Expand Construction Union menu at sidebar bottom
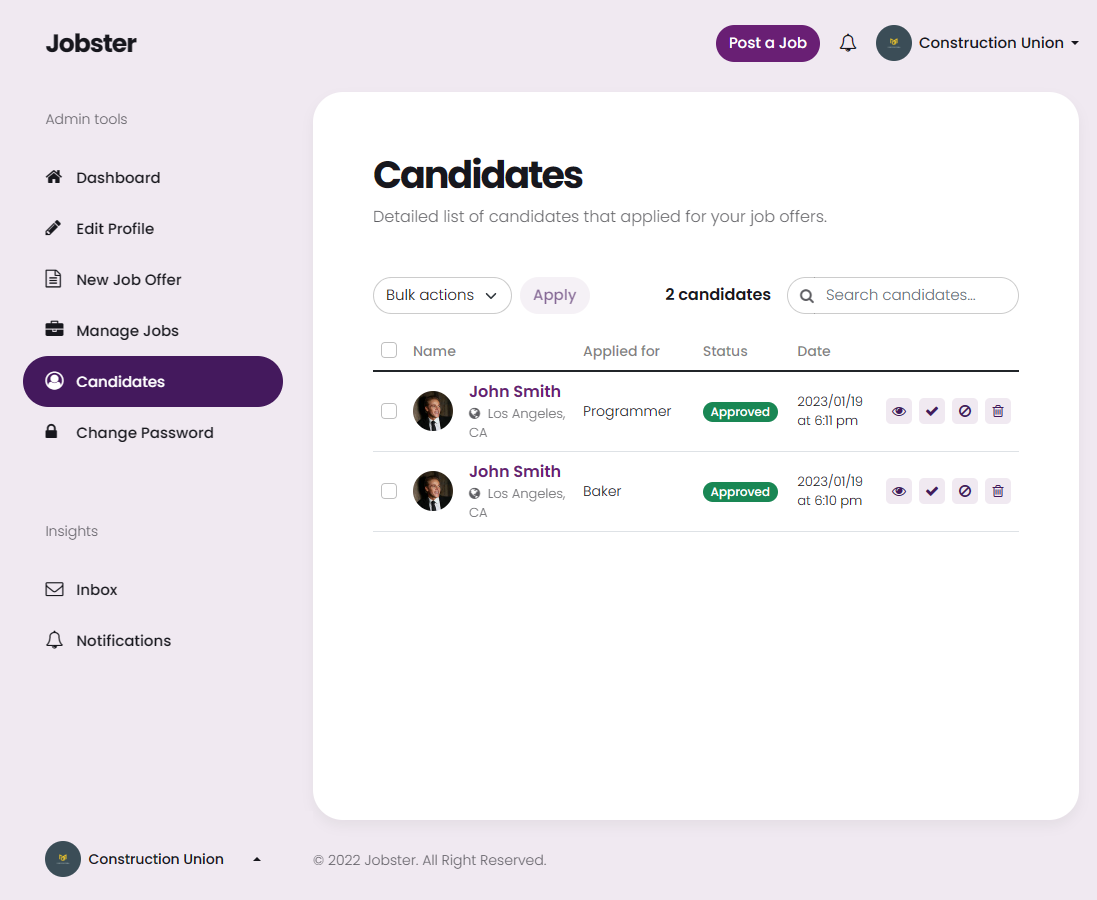Image resolution: width=1097 pixels, height=900 pixels. point(153,859)
